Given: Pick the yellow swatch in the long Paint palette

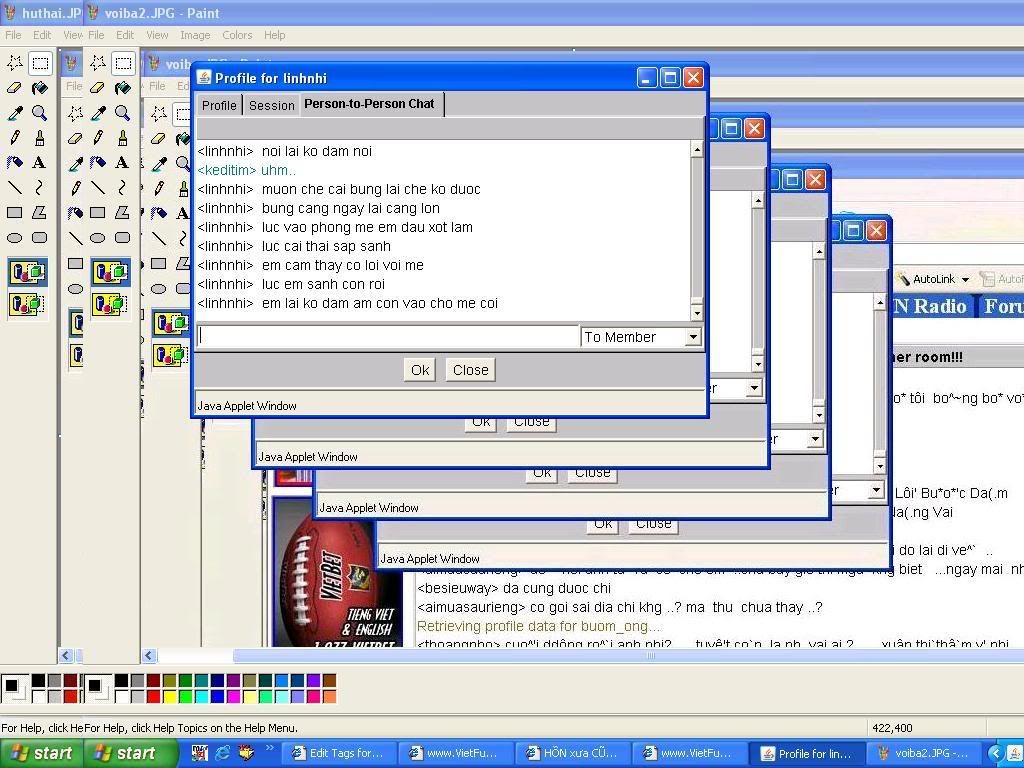Looking at the screenshot, I should (170, 696).
